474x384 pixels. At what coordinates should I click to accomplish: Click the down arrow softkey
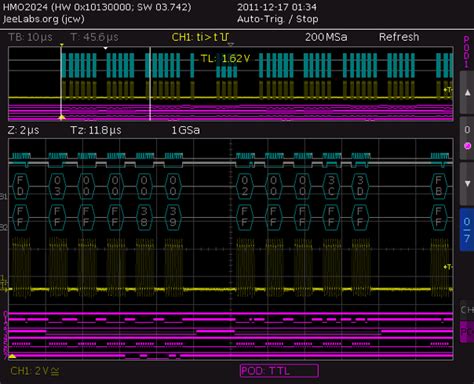(467, 184)
